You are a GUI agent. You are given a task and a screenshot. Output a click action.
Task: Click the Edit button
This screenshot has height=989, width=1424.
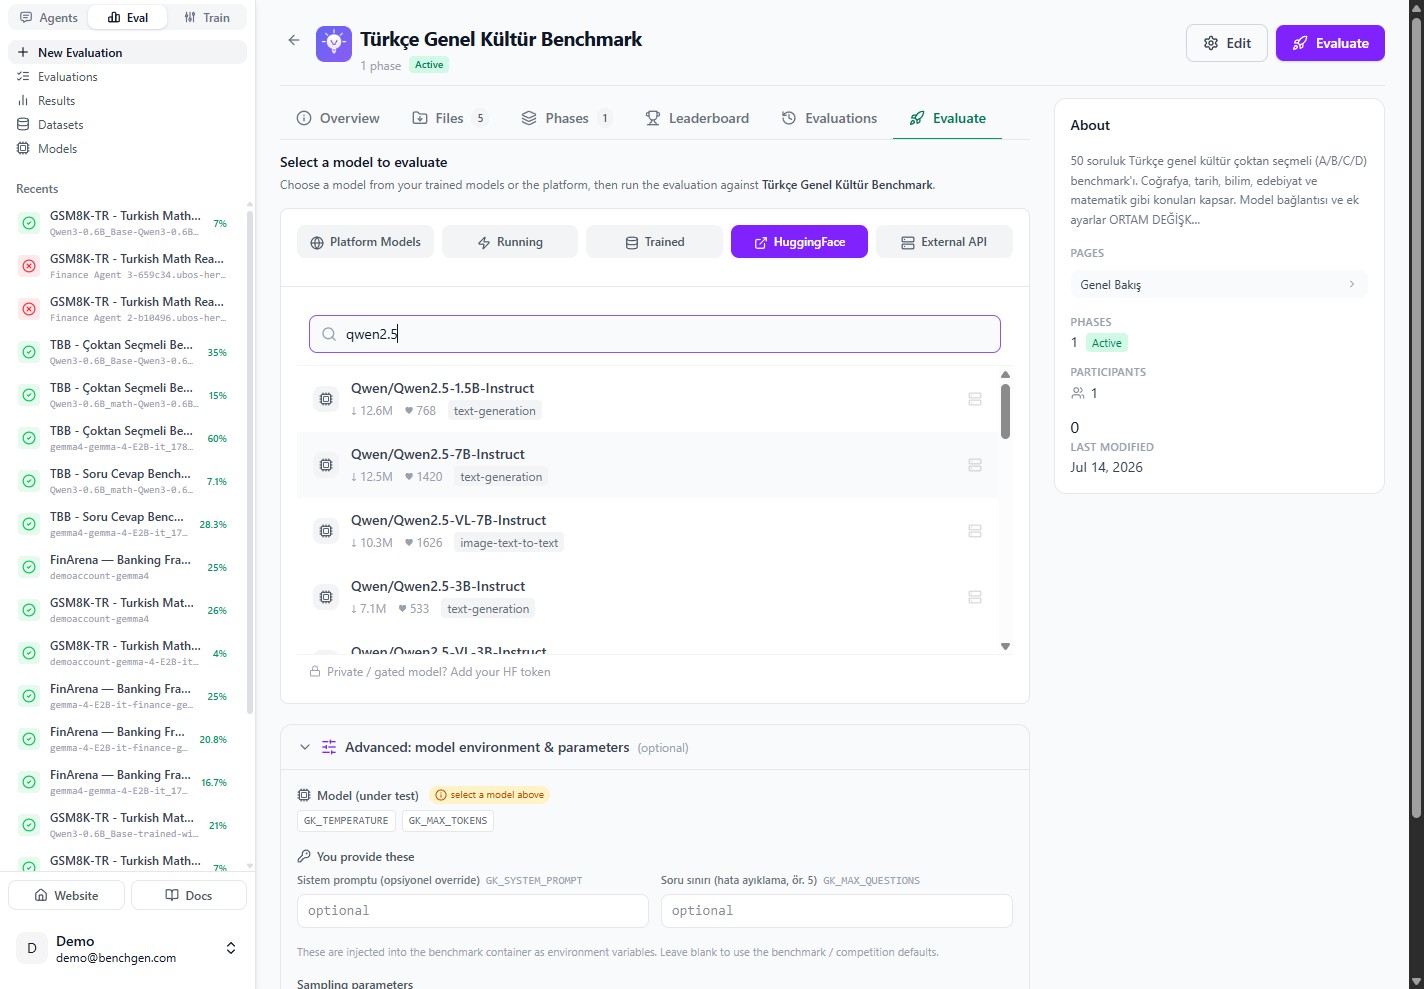[x=1227, y=43]
